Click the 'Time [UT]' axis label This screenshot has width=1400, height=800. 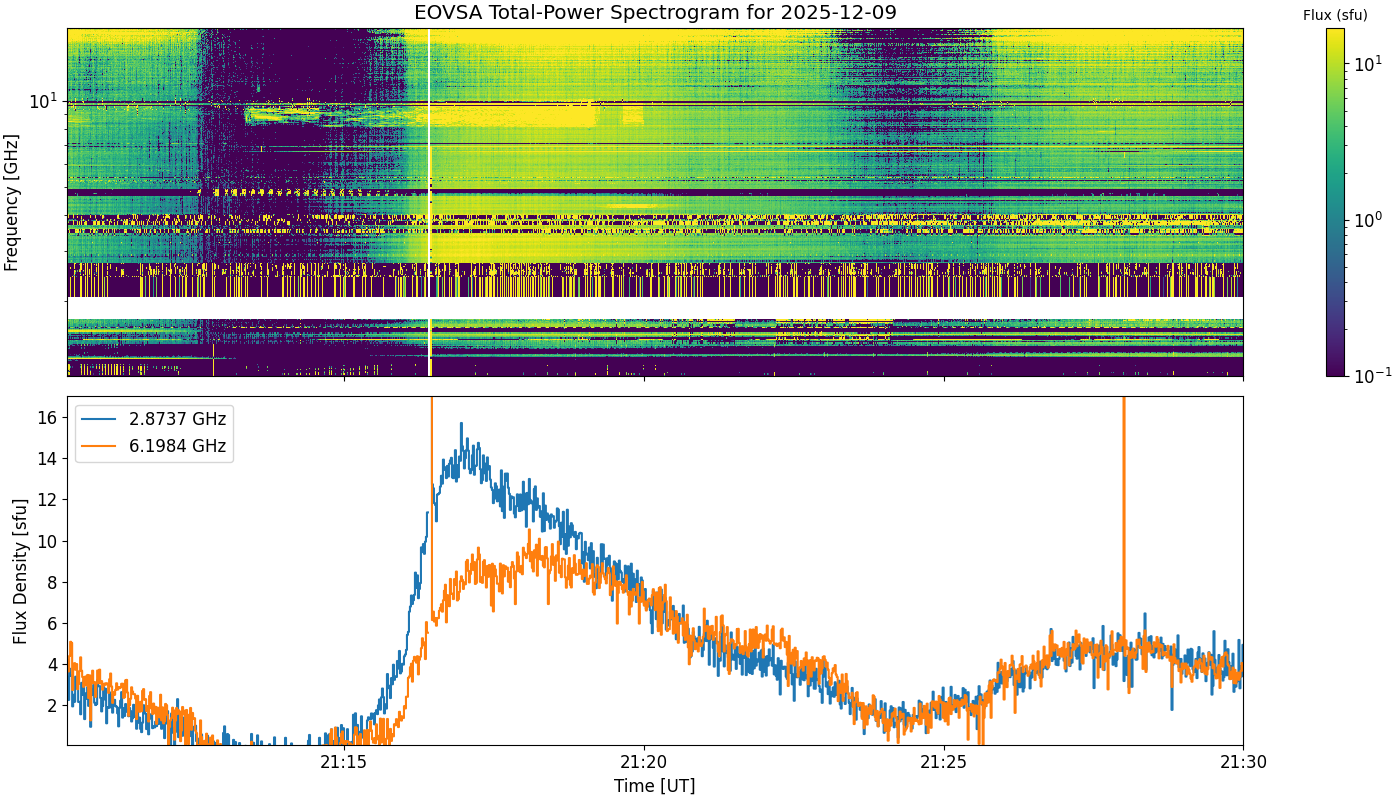pos(655,785)
